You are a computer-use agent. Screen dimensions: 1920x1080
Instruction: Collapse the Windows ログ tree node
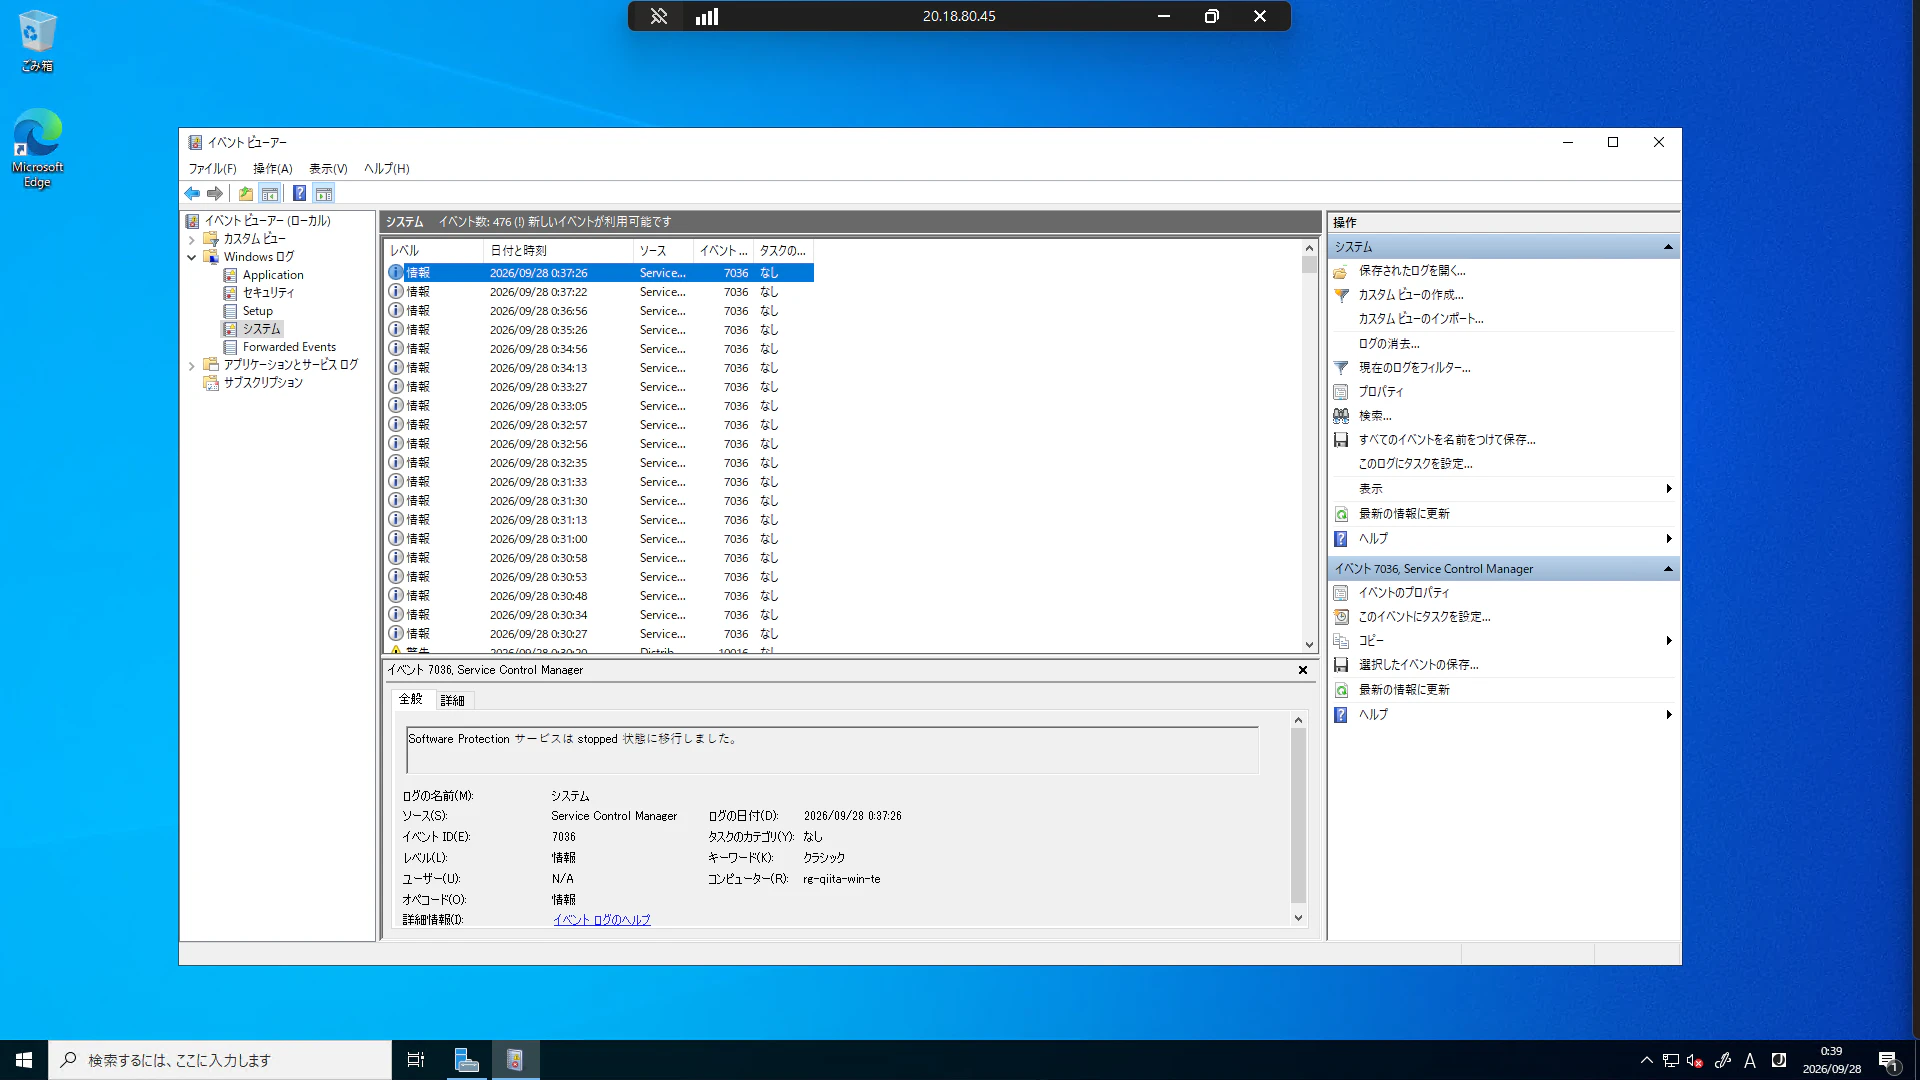pyautogui.click(x=191, y=257)
